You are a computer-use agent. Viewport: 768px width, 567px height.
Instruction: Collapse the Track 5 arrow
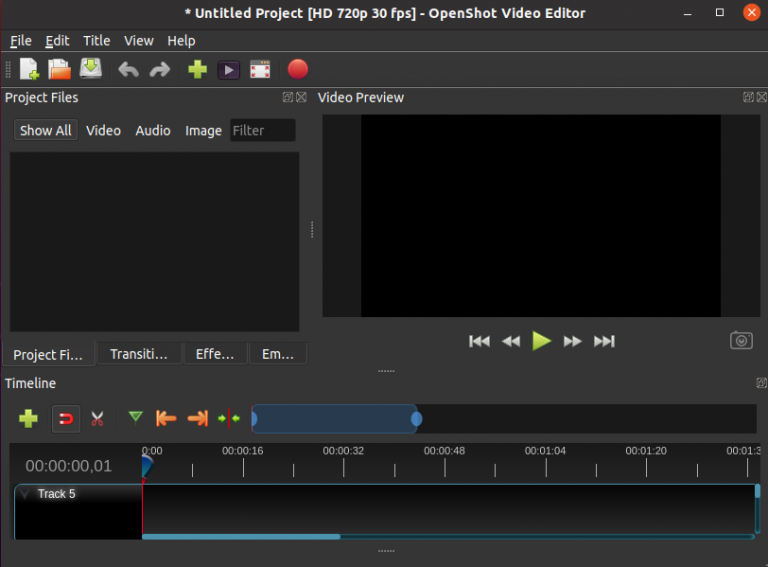(25, 494)
